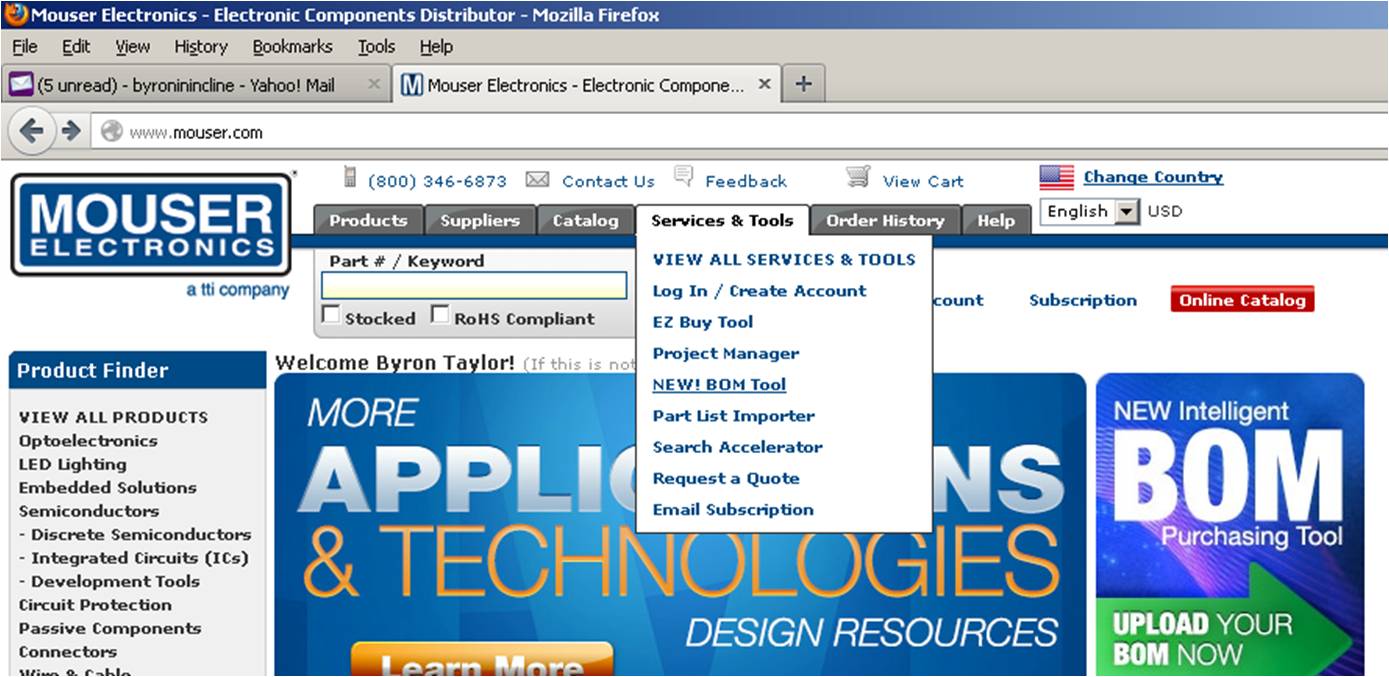Viewport: 1389px width, 677px height.
Task: Open the File menu
Action: (x=25, y=46)
